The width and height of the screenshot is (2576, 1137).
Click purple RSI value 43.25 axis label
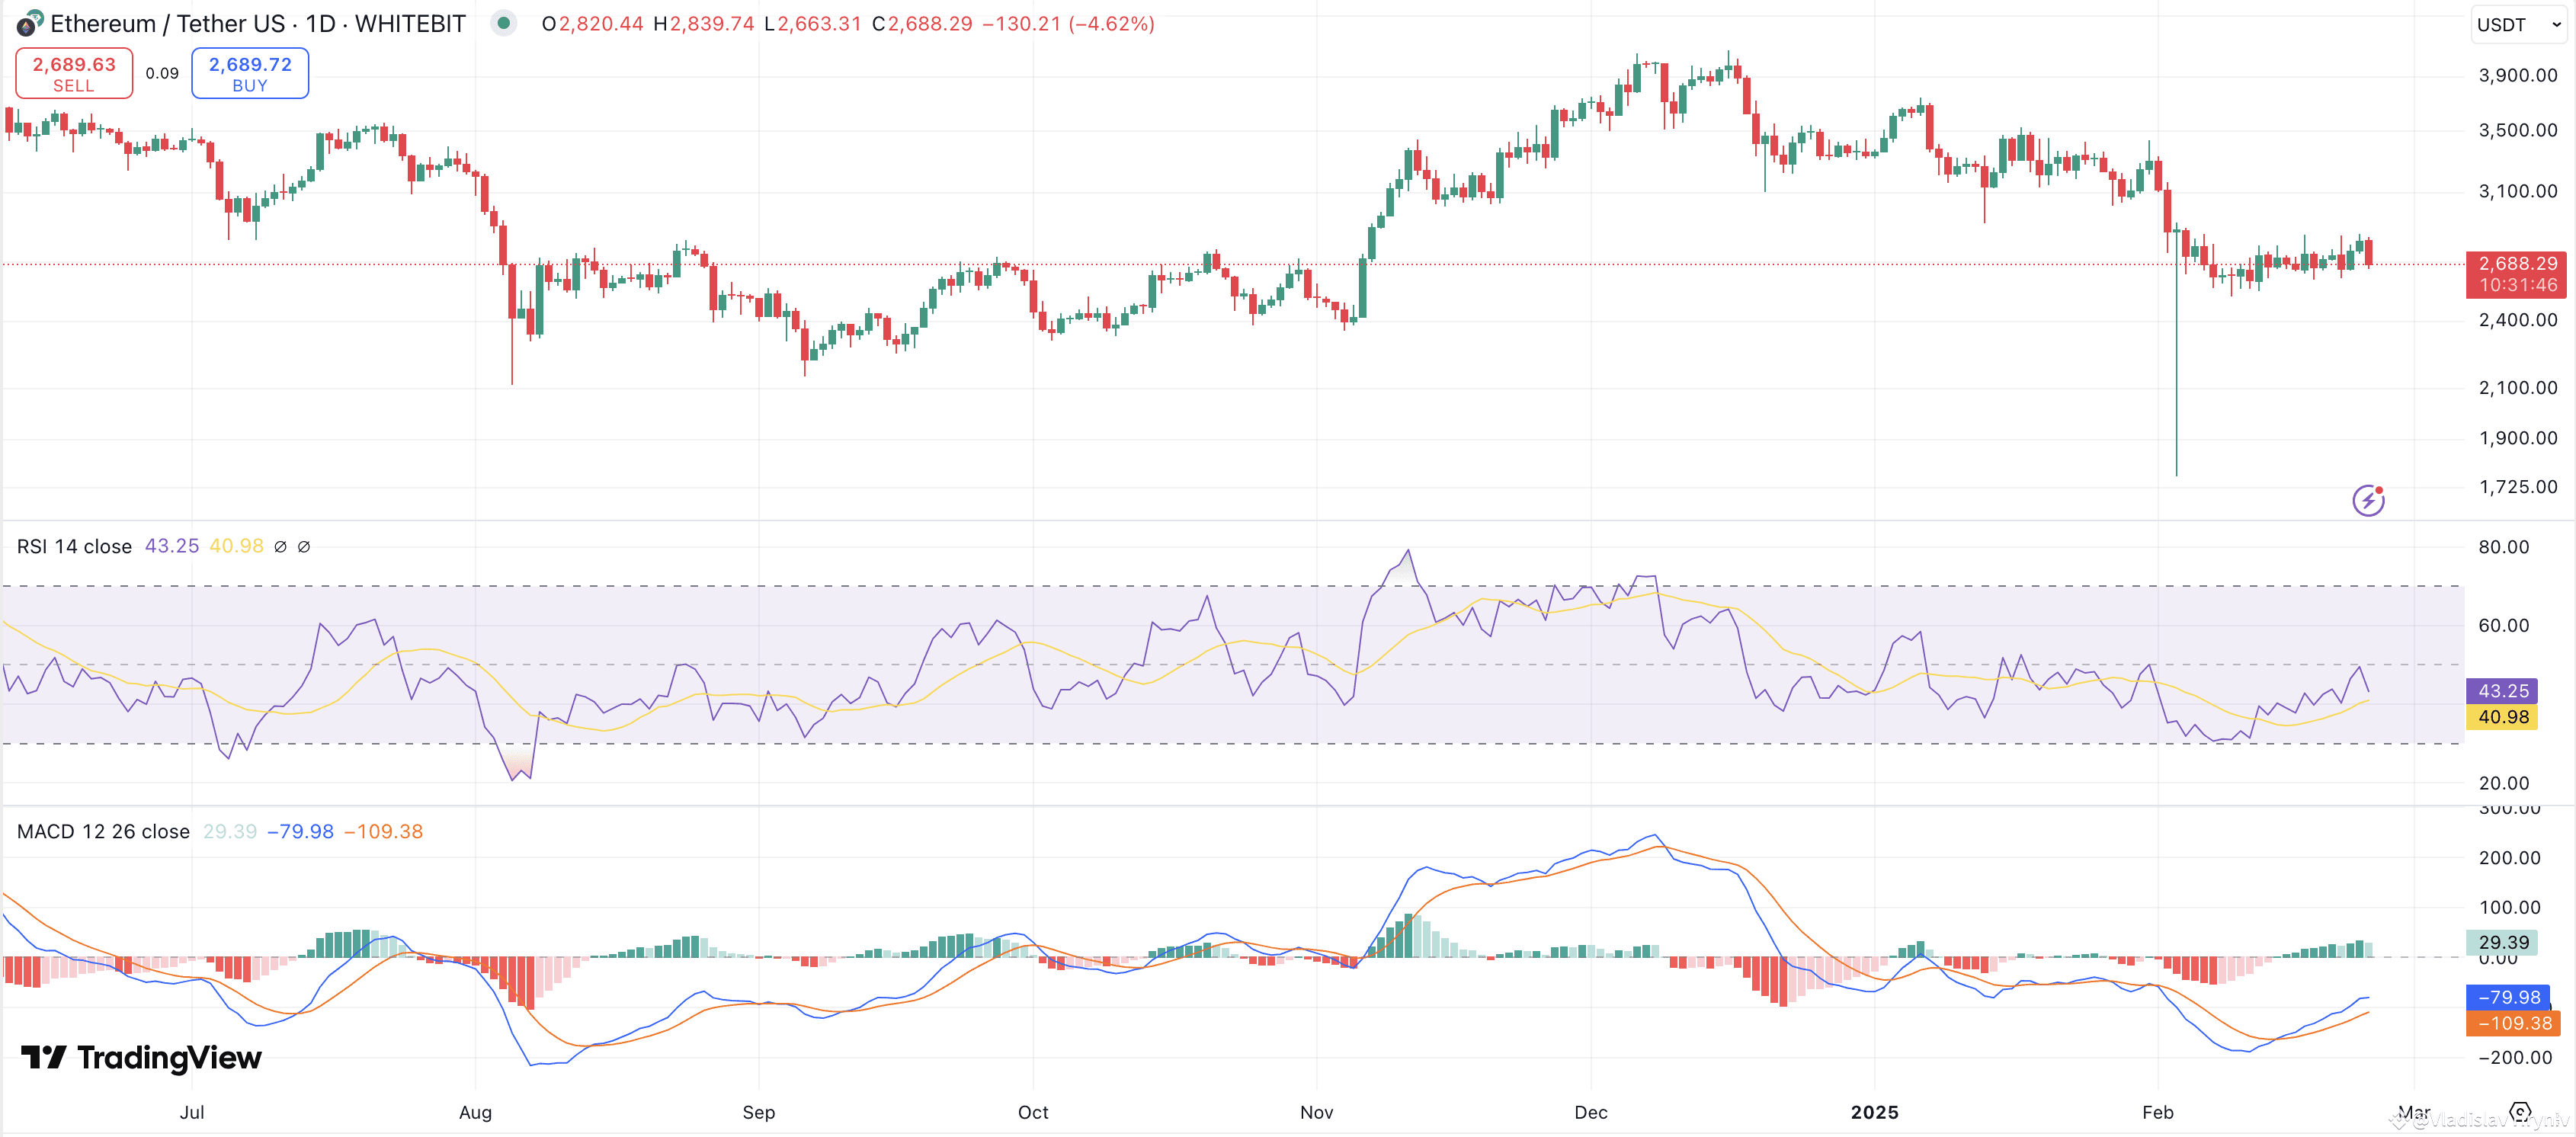point(2502,691)
